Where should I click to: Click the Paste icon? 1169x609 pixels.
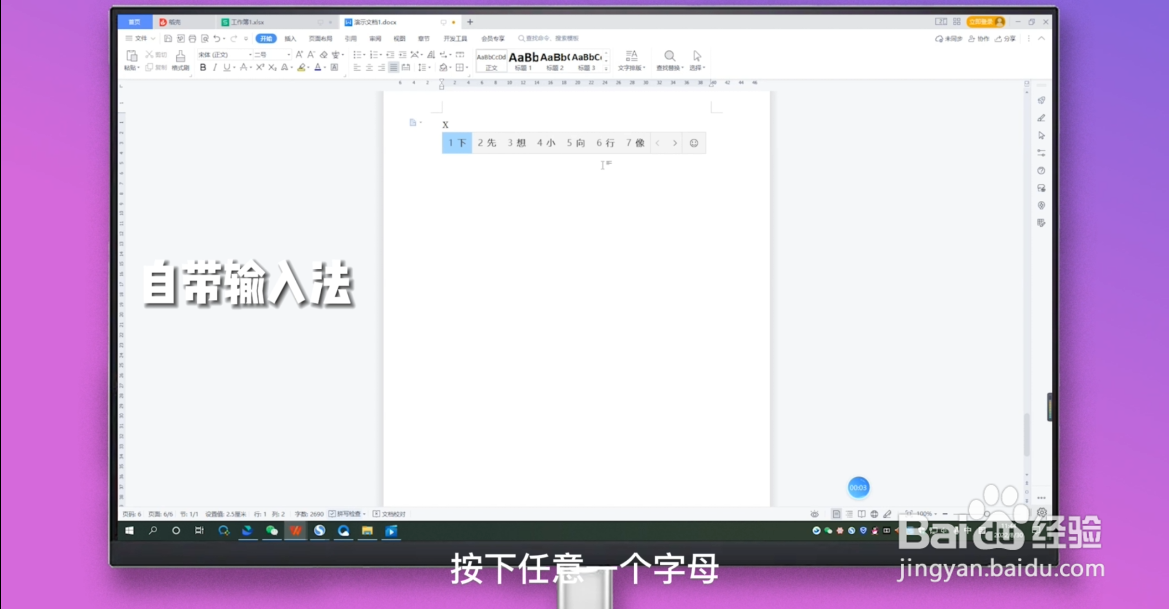pos(131,57)
